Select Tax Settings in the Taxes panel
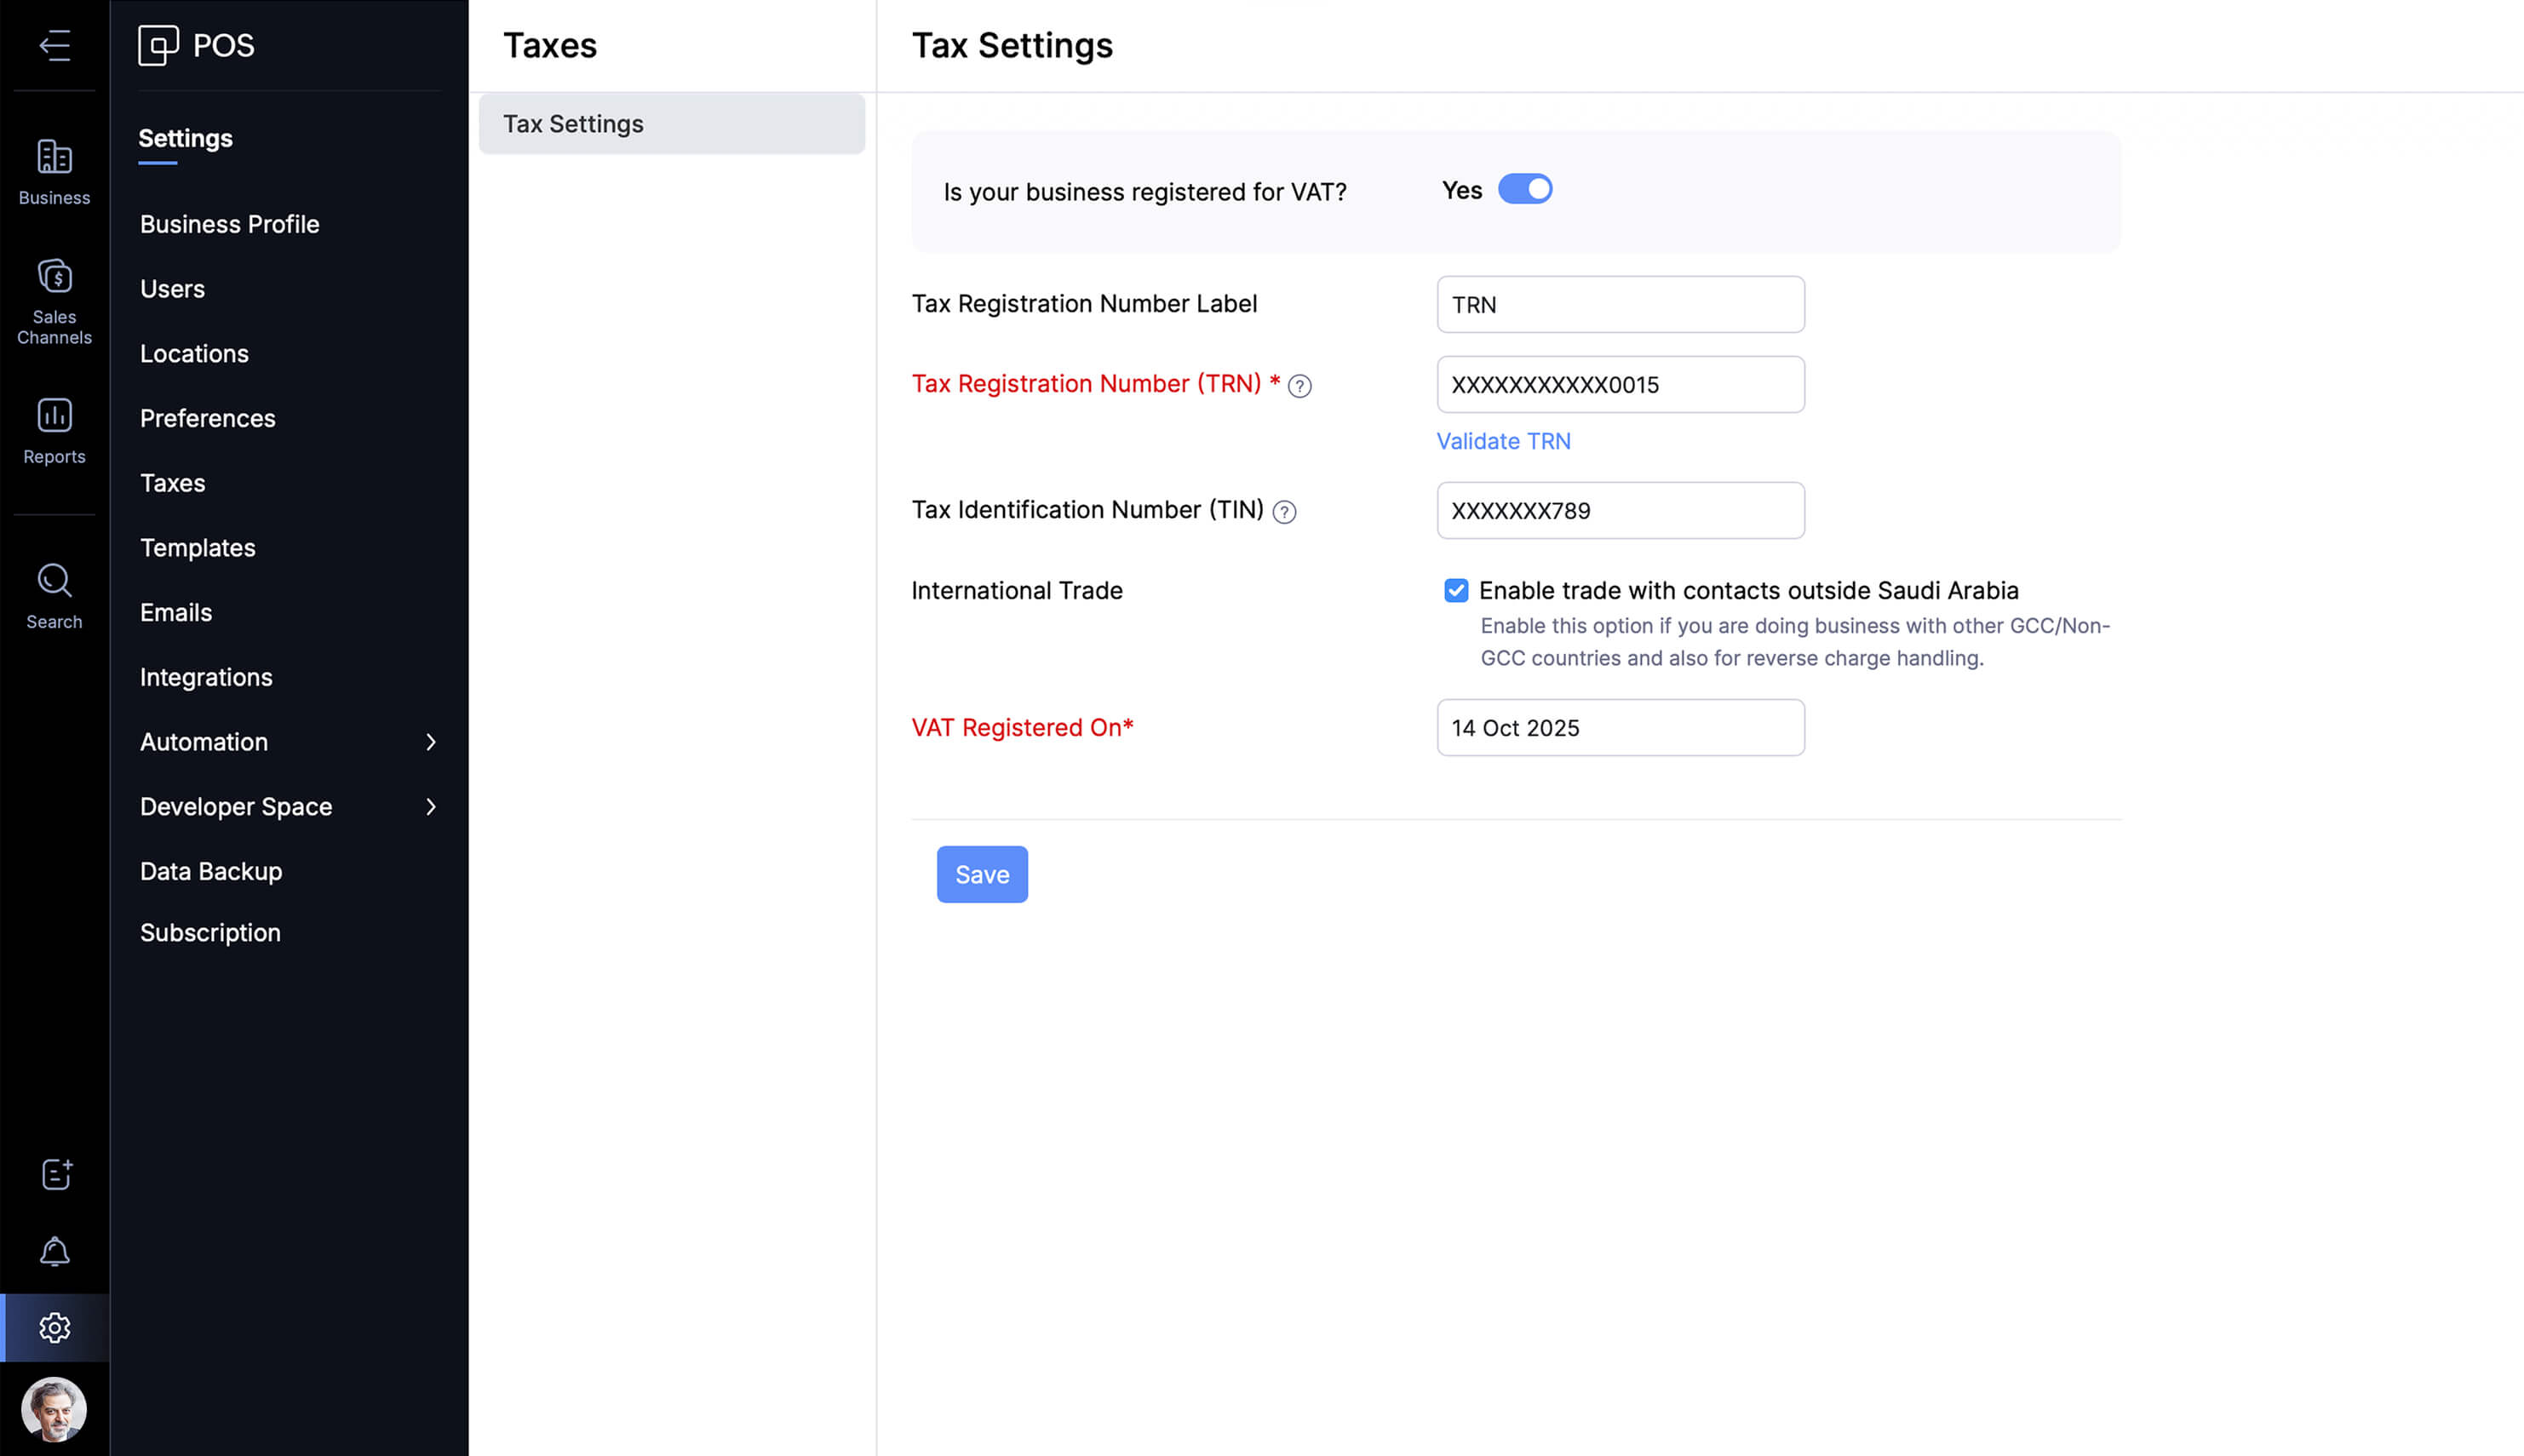 click(x=671, y=123)
